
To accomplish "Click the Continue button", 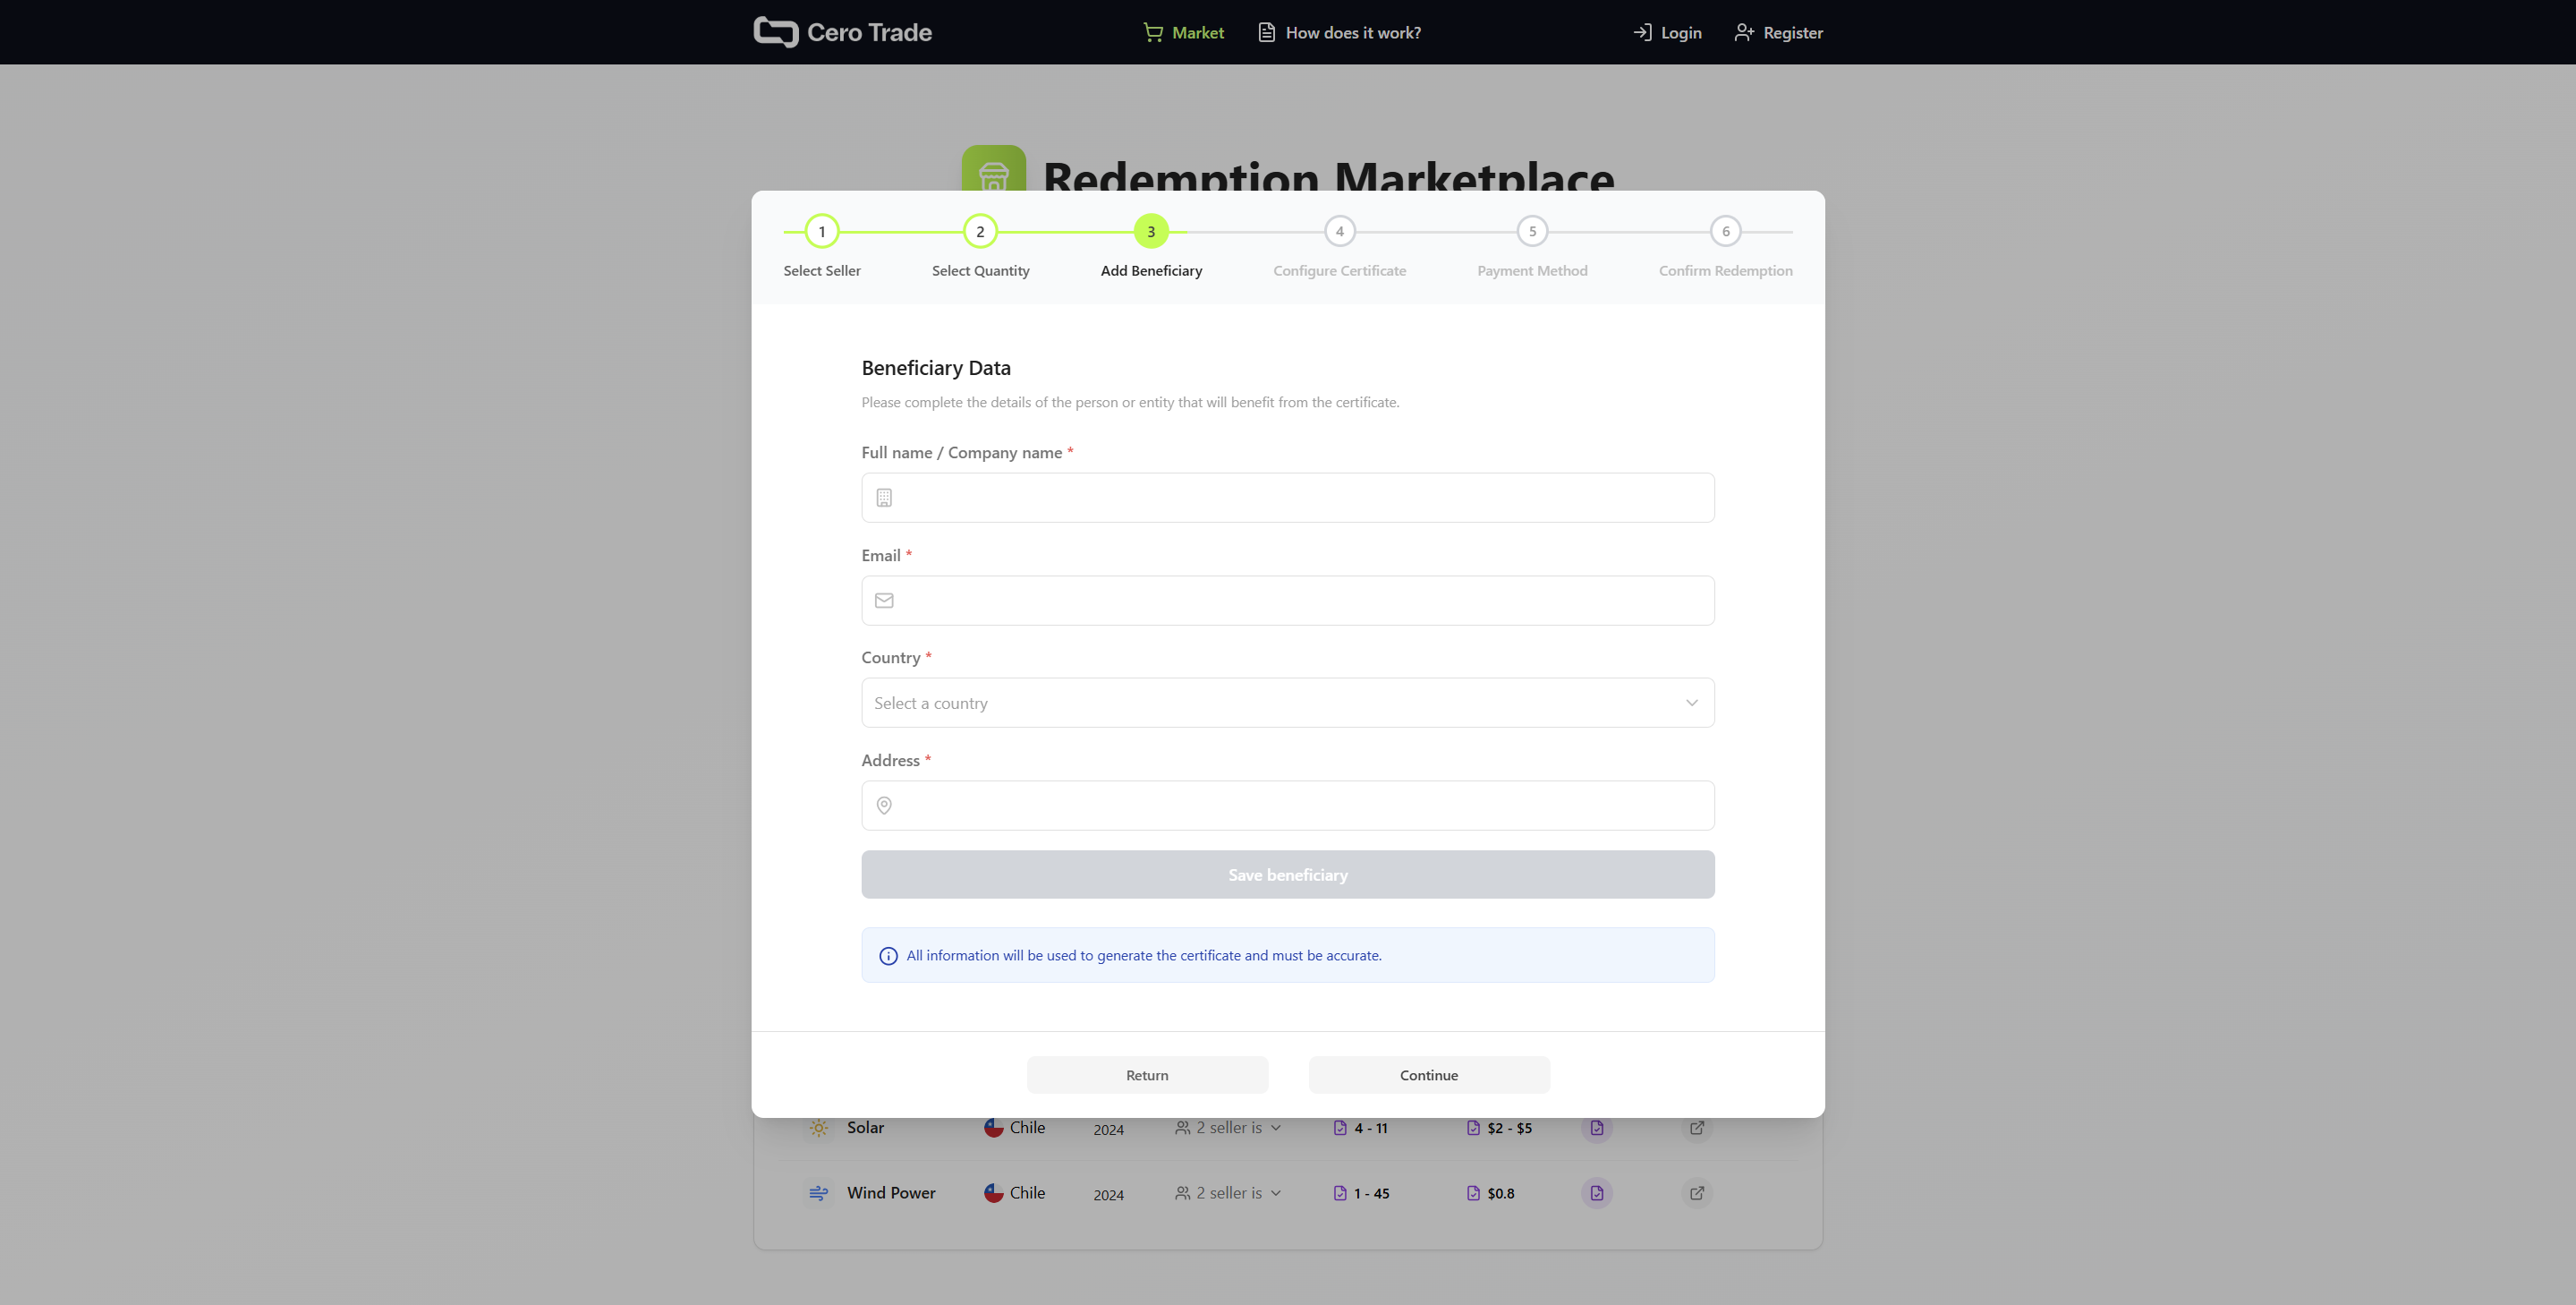I will (1428, 1074).
